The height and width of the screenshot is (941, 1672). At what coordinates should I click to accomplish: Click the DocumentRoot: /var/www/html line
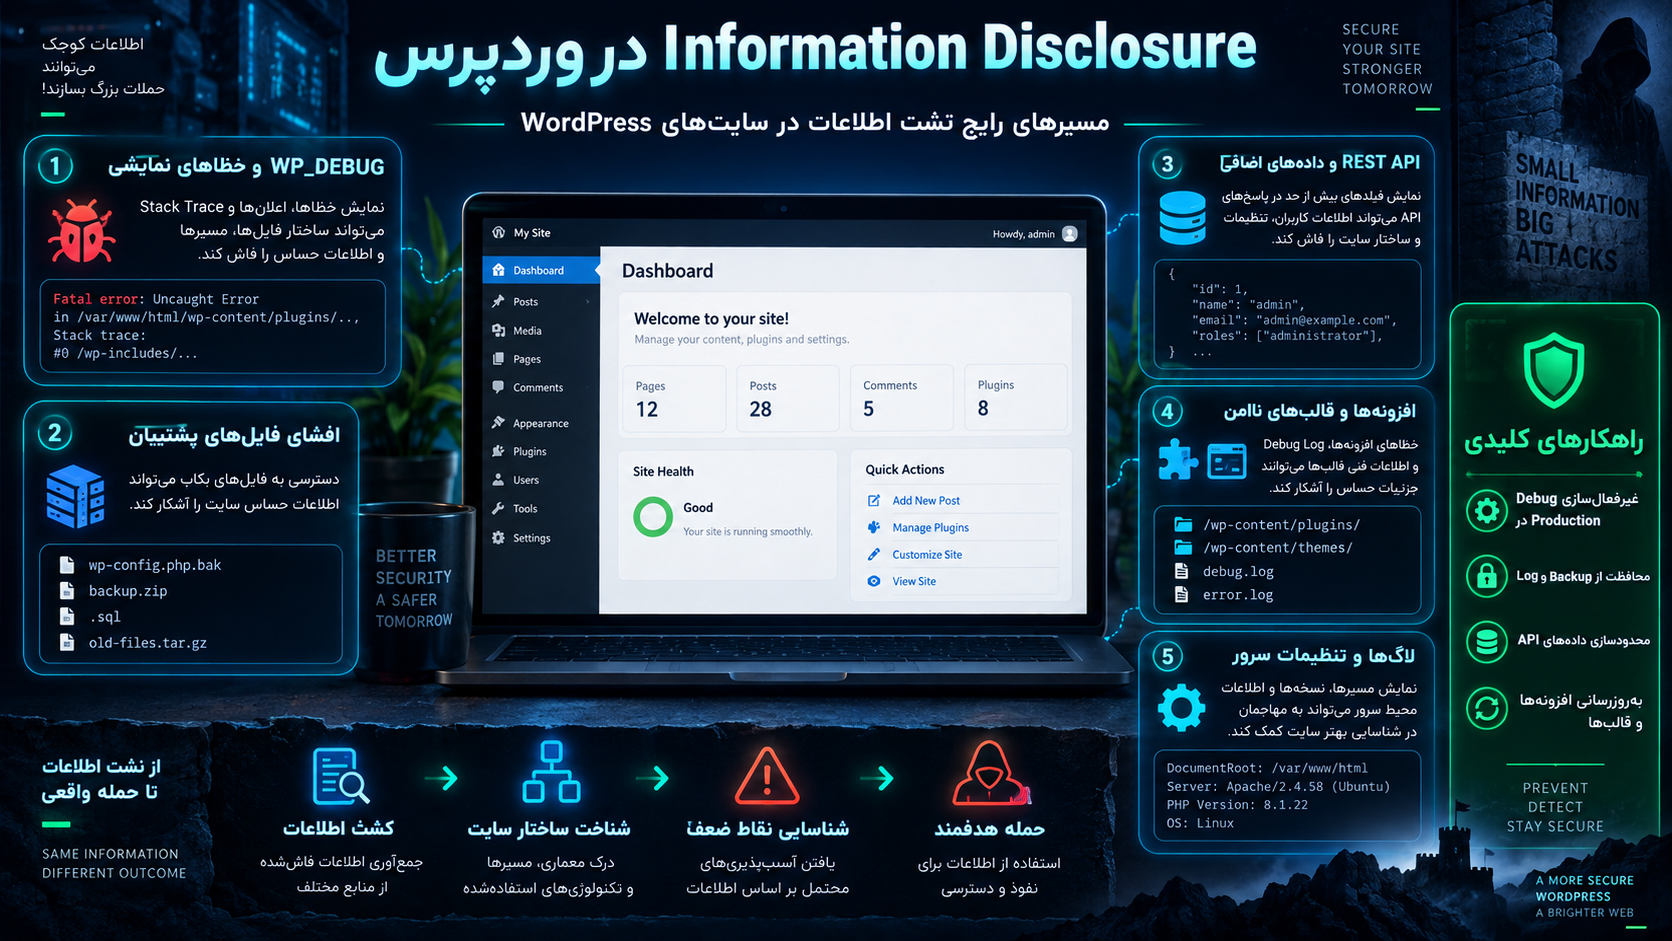click(1267, 768)
